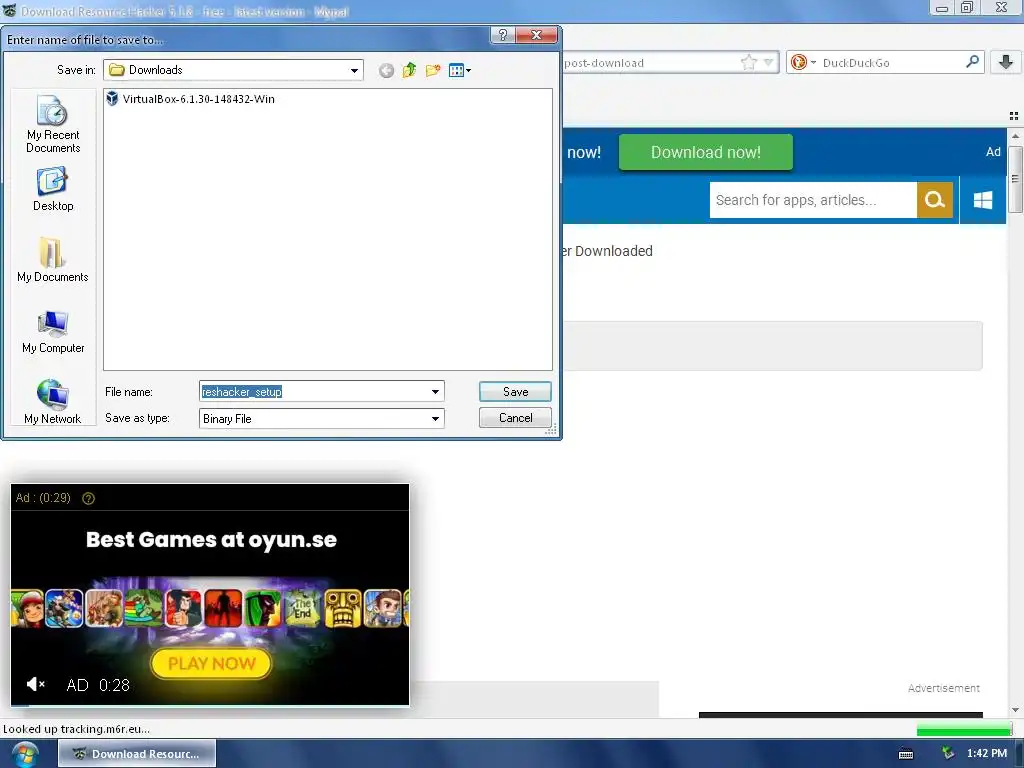This screenshot has width=1024, height=768.
Task: Open the bookmark star dropdown arrow
Action: coord(769,63)
